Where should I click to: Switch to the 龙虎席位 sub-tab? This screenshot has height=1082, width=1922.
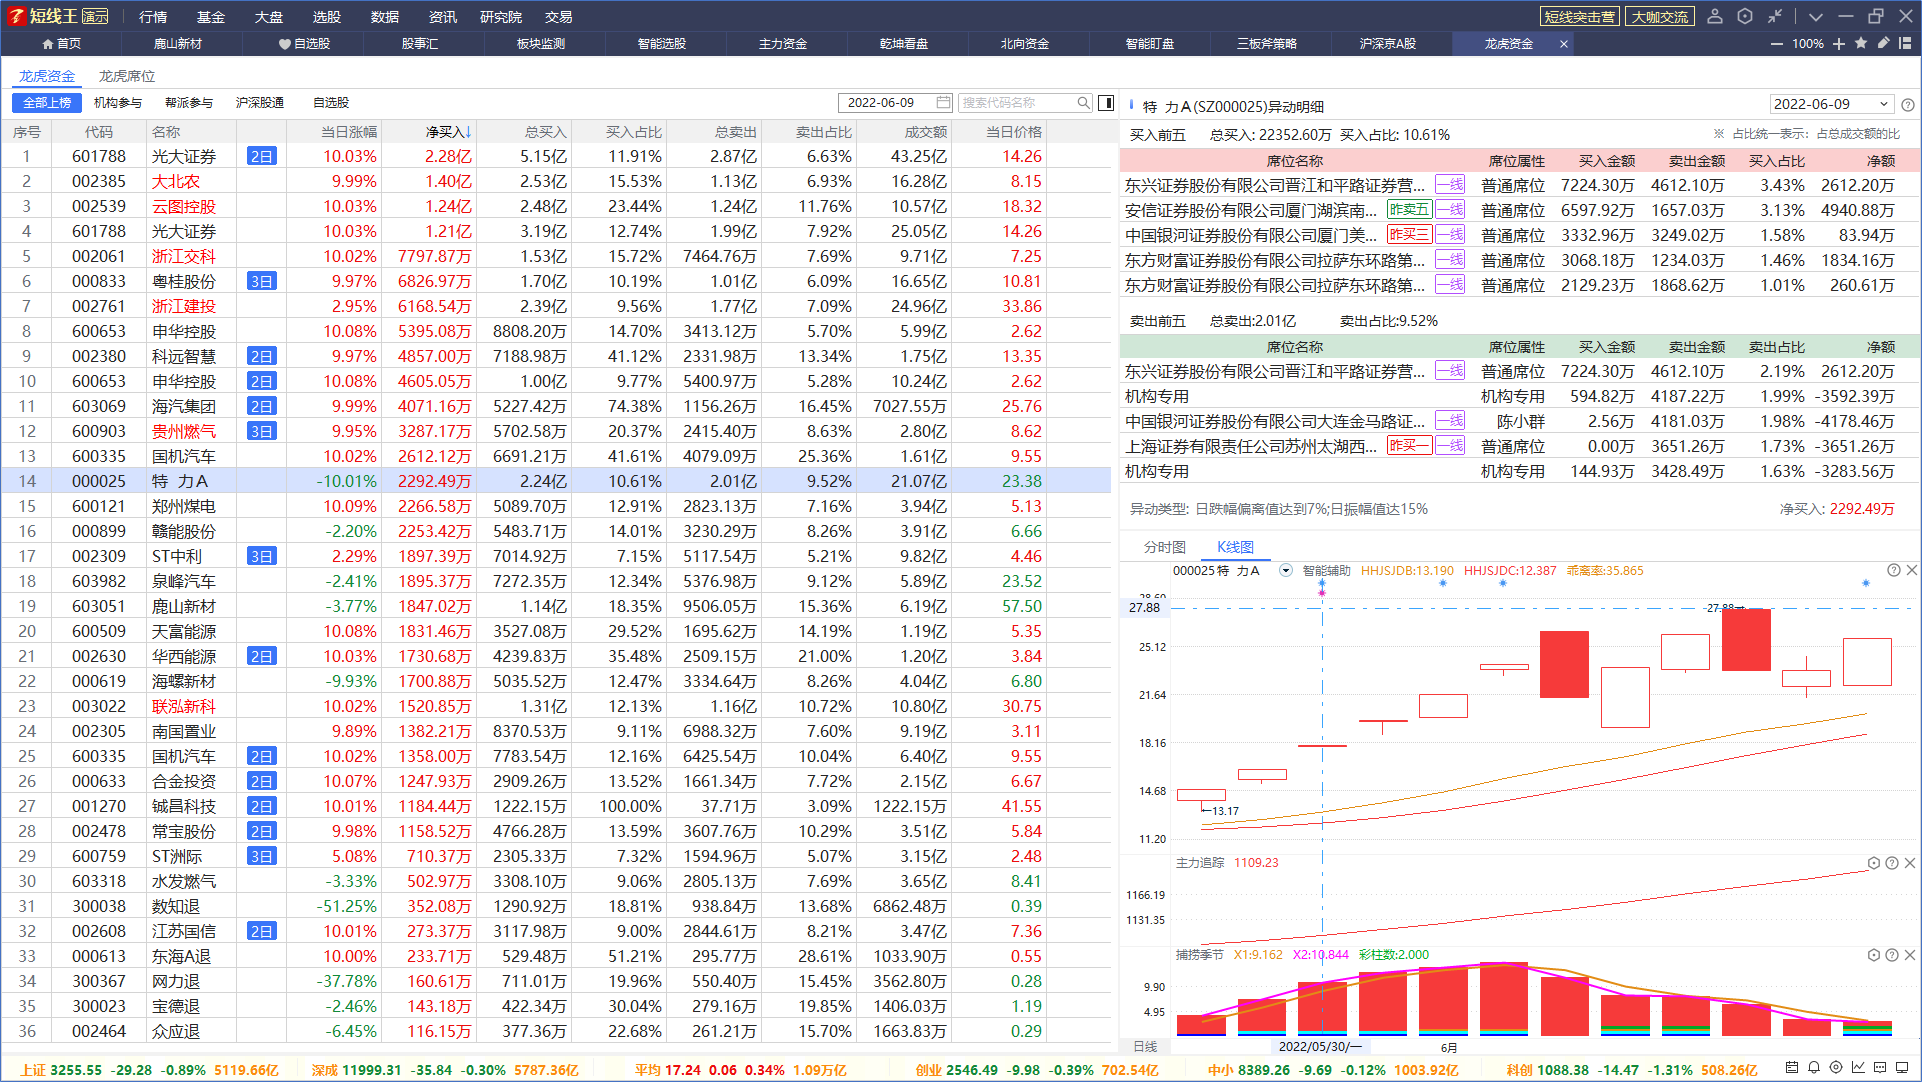pyautogui.click(x=127, y=76)
